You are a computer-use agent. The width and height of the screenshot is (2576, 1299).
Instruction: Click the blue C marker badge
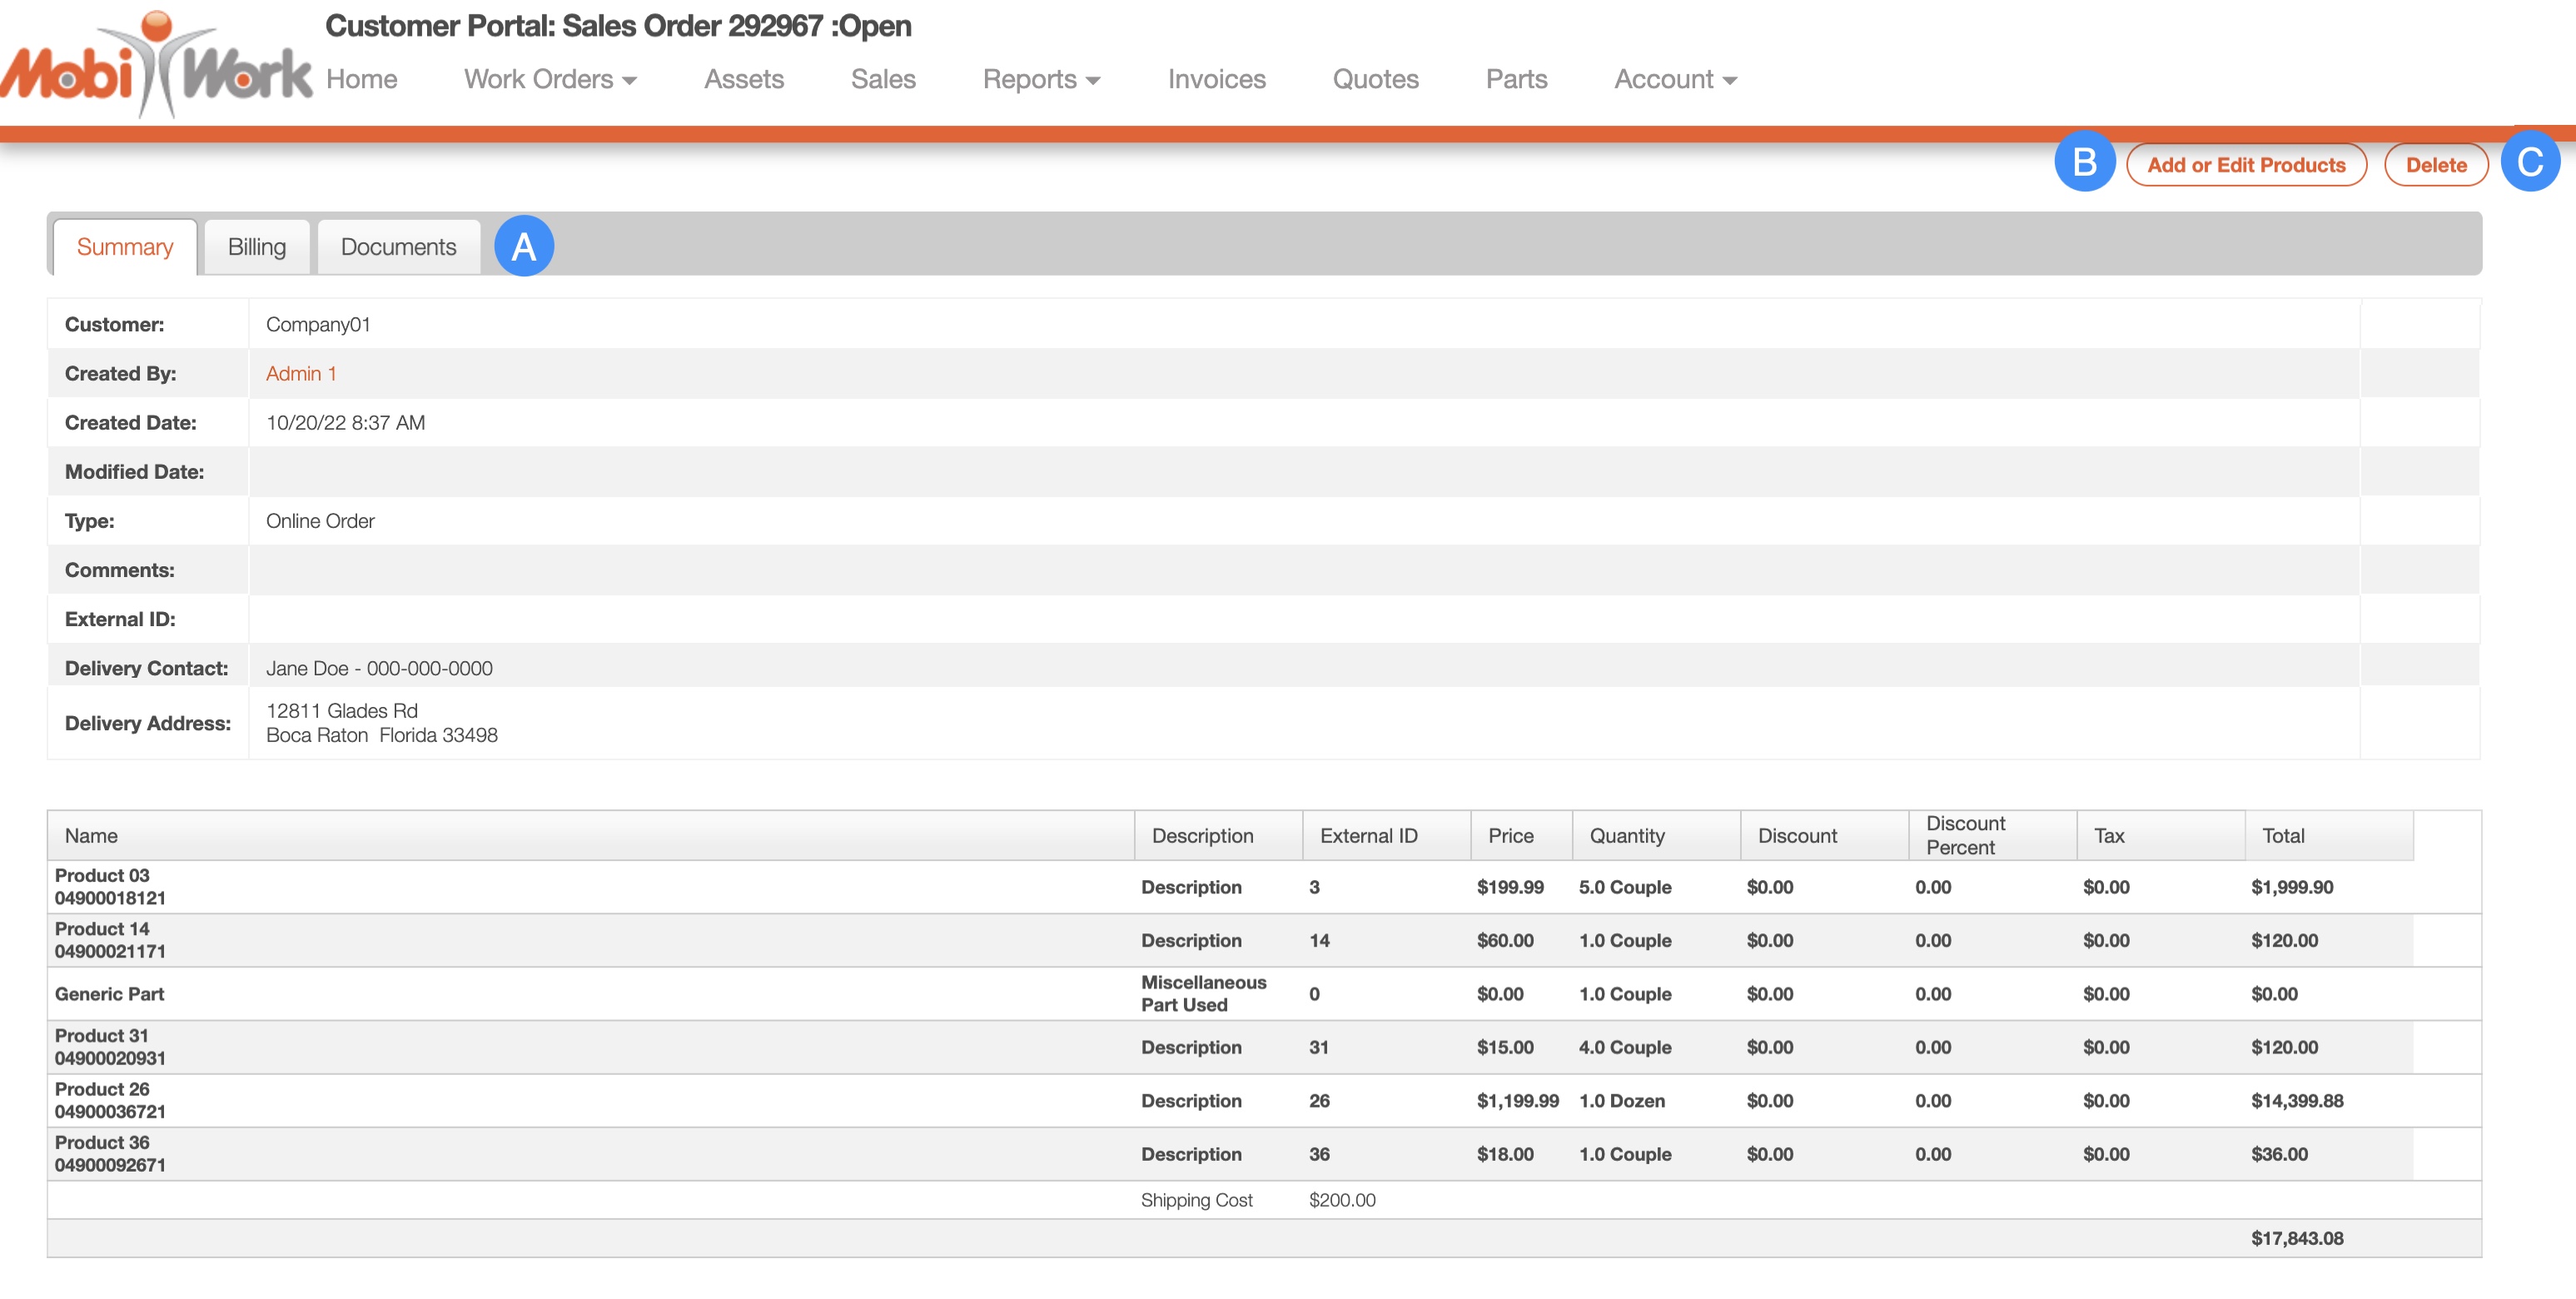tap(2530, 161)
